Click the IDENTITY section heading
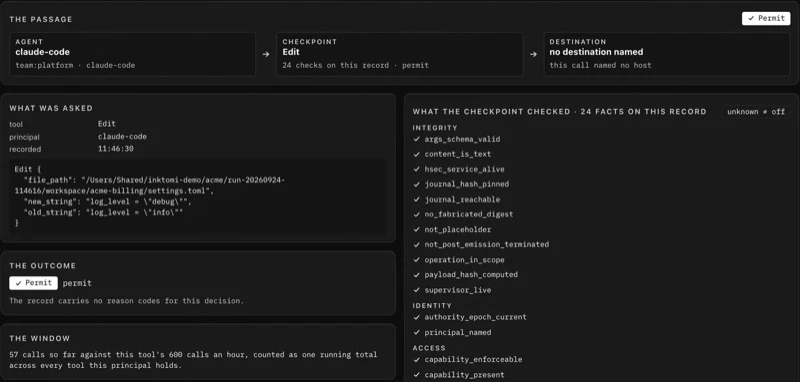The height and width of the screenshot is (382, 800). (x=432, y=306)
